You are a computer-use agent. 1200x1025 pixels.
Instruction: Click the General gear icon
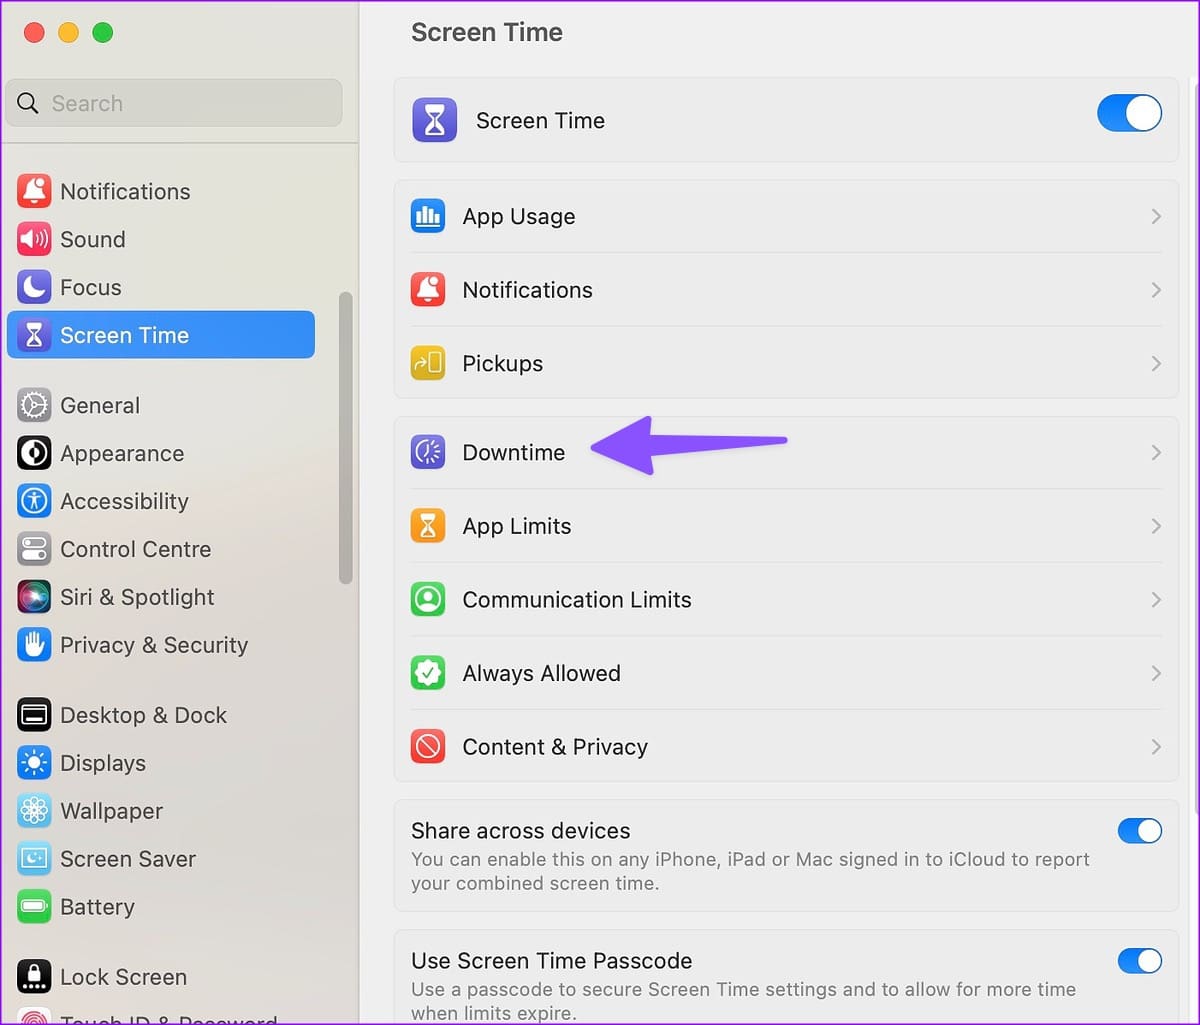[34, 405]
